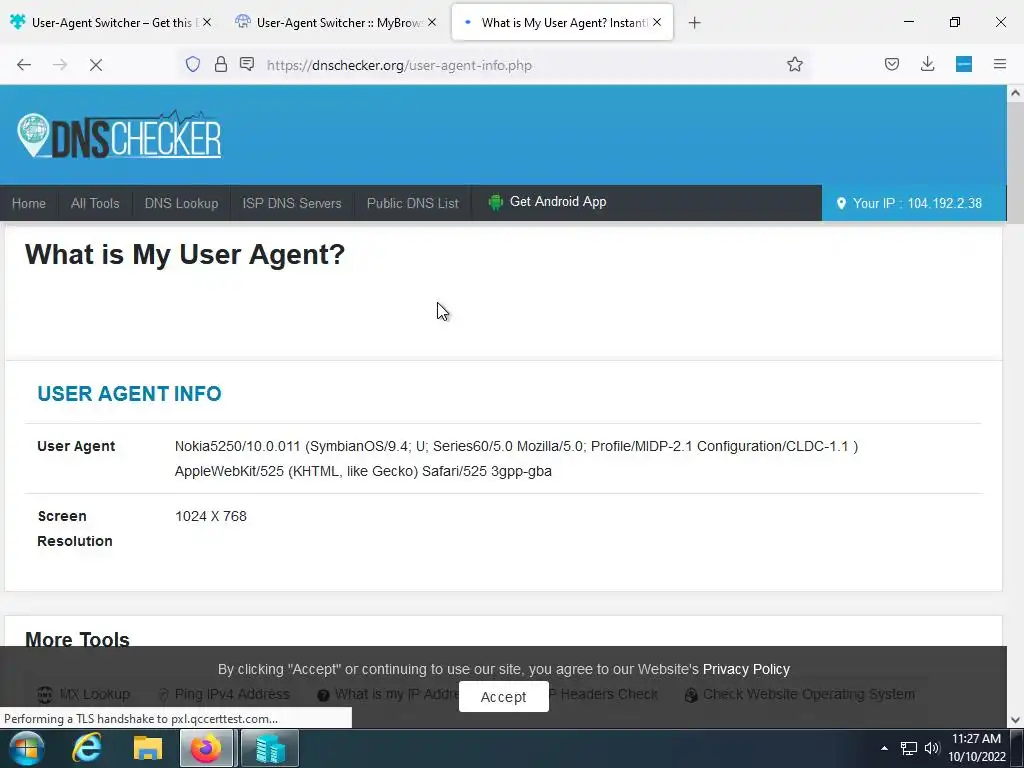Open the Firefox application menu
Screen dimensions: 1024x768
coord(1000,64)
